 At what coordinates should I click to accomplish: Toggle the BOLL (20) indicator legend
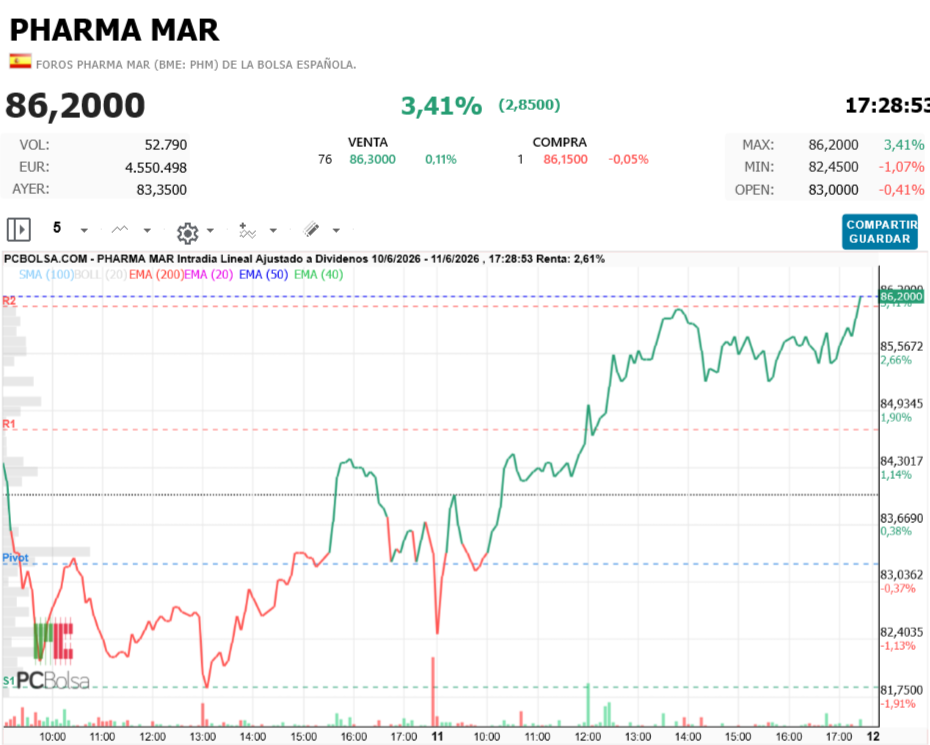[x=100, y=275]
